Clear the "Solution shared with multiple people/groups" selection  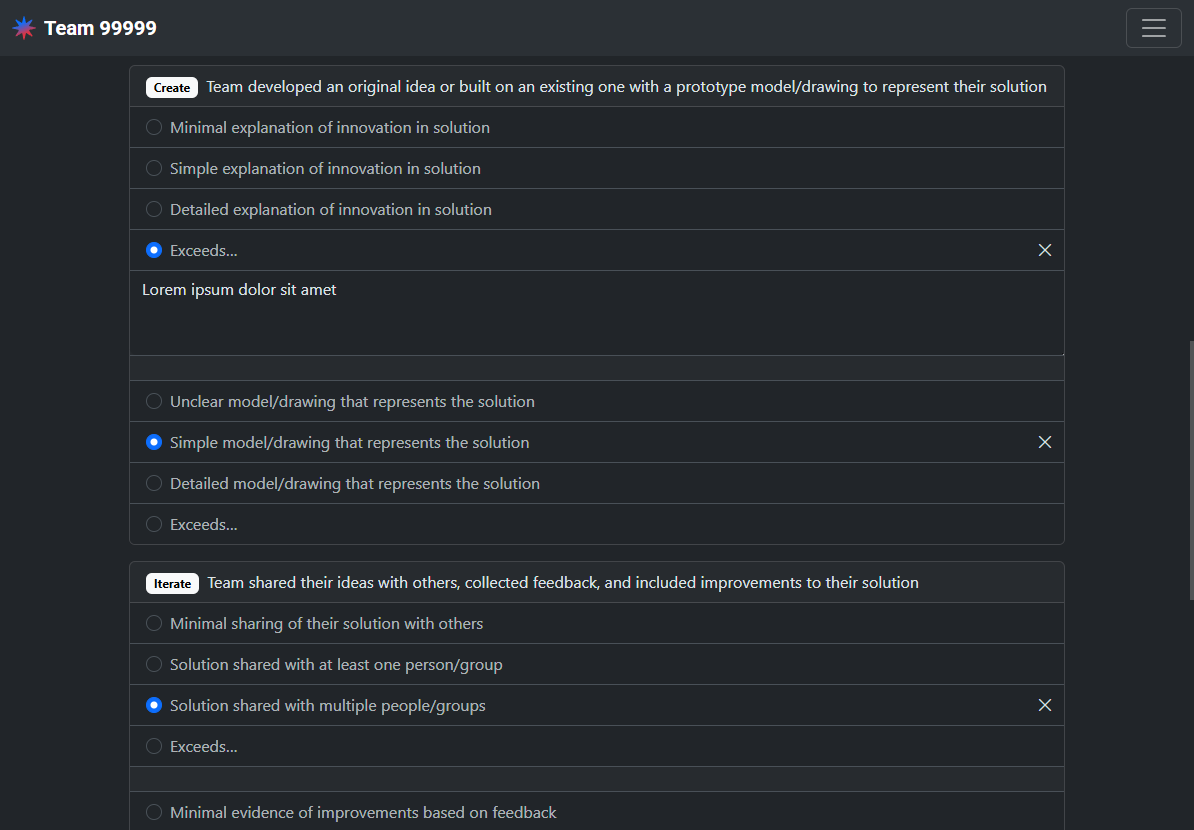point(1045,705)
